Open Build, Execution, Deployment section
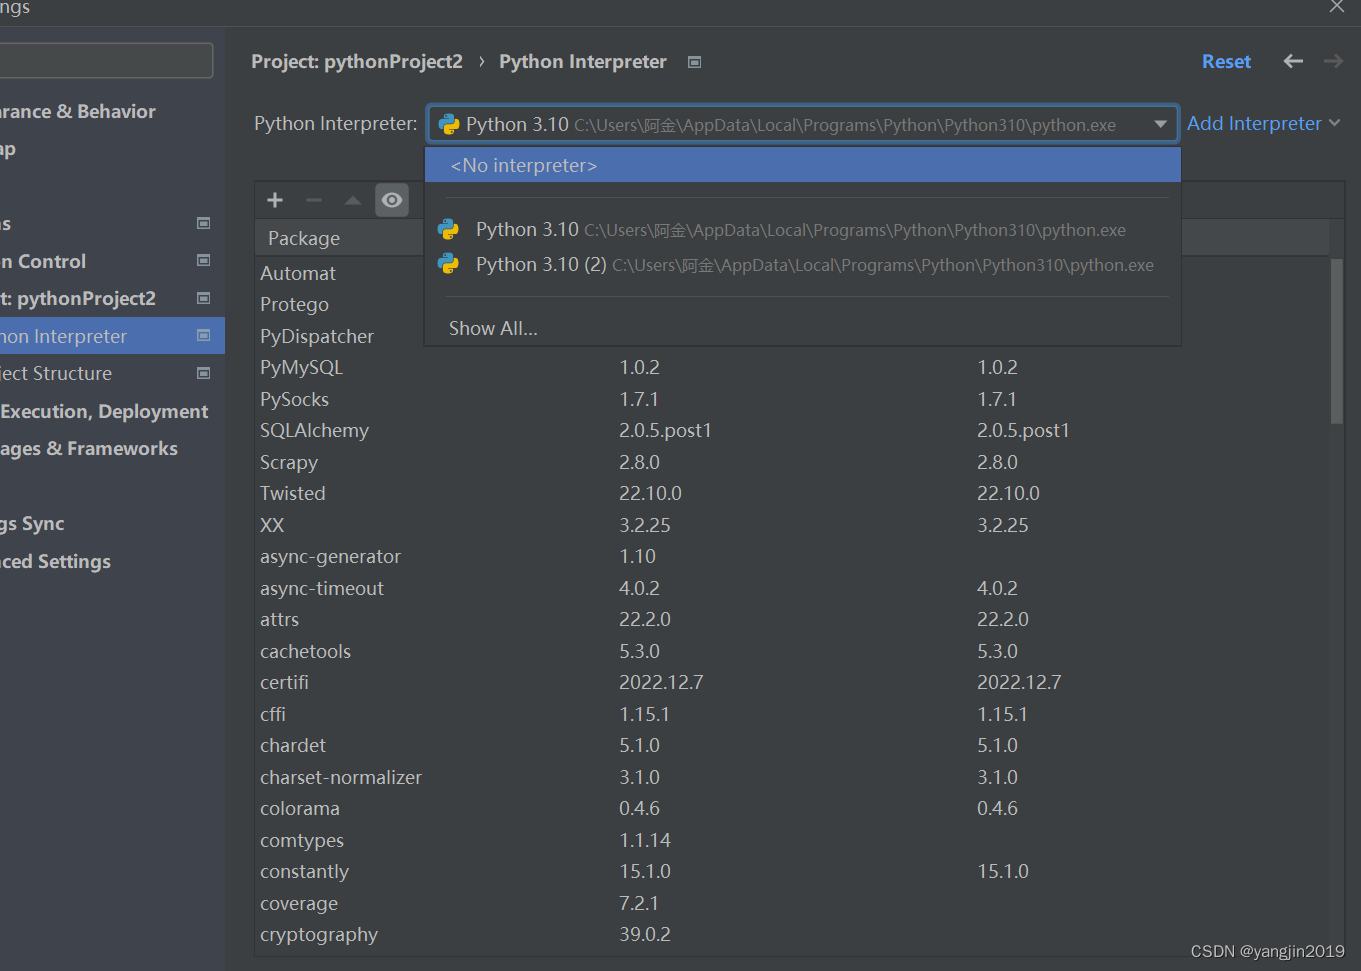The width and height of the screenshot is (1361, 971). pyautogui.click(x=104, y=411)
